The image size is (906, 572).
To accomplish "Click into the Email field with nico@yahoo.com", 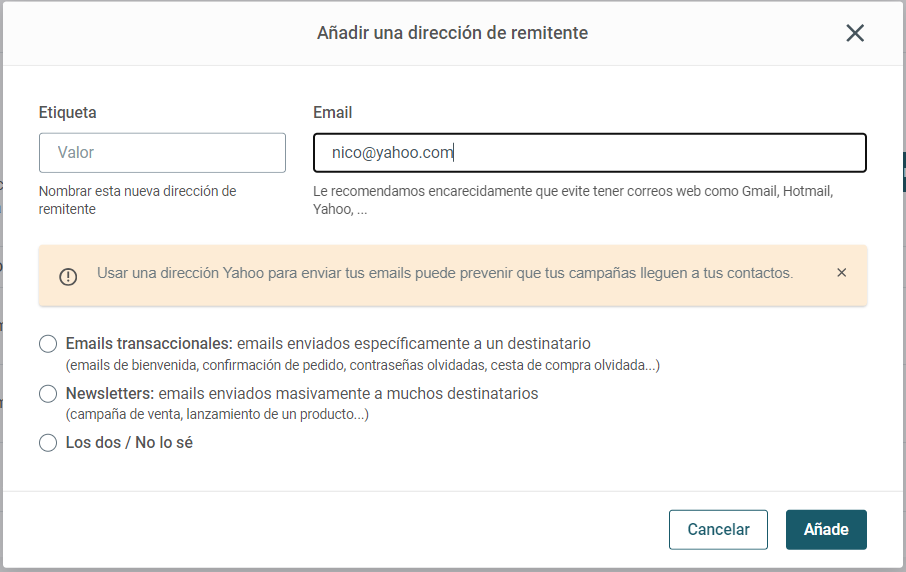I will point(589,153).
